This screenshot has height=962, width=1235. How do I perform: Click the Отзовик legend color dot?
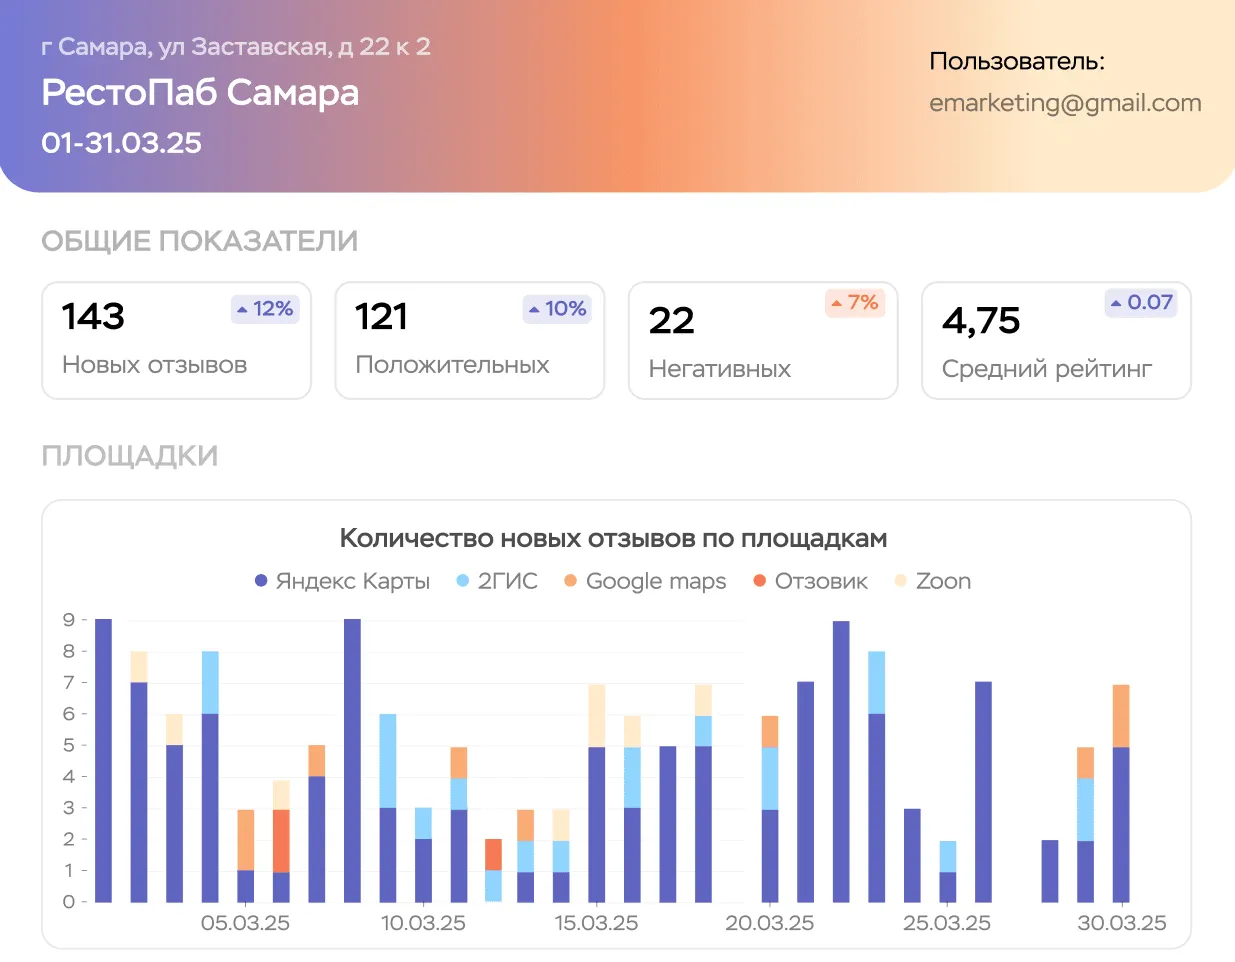[759, 581]
